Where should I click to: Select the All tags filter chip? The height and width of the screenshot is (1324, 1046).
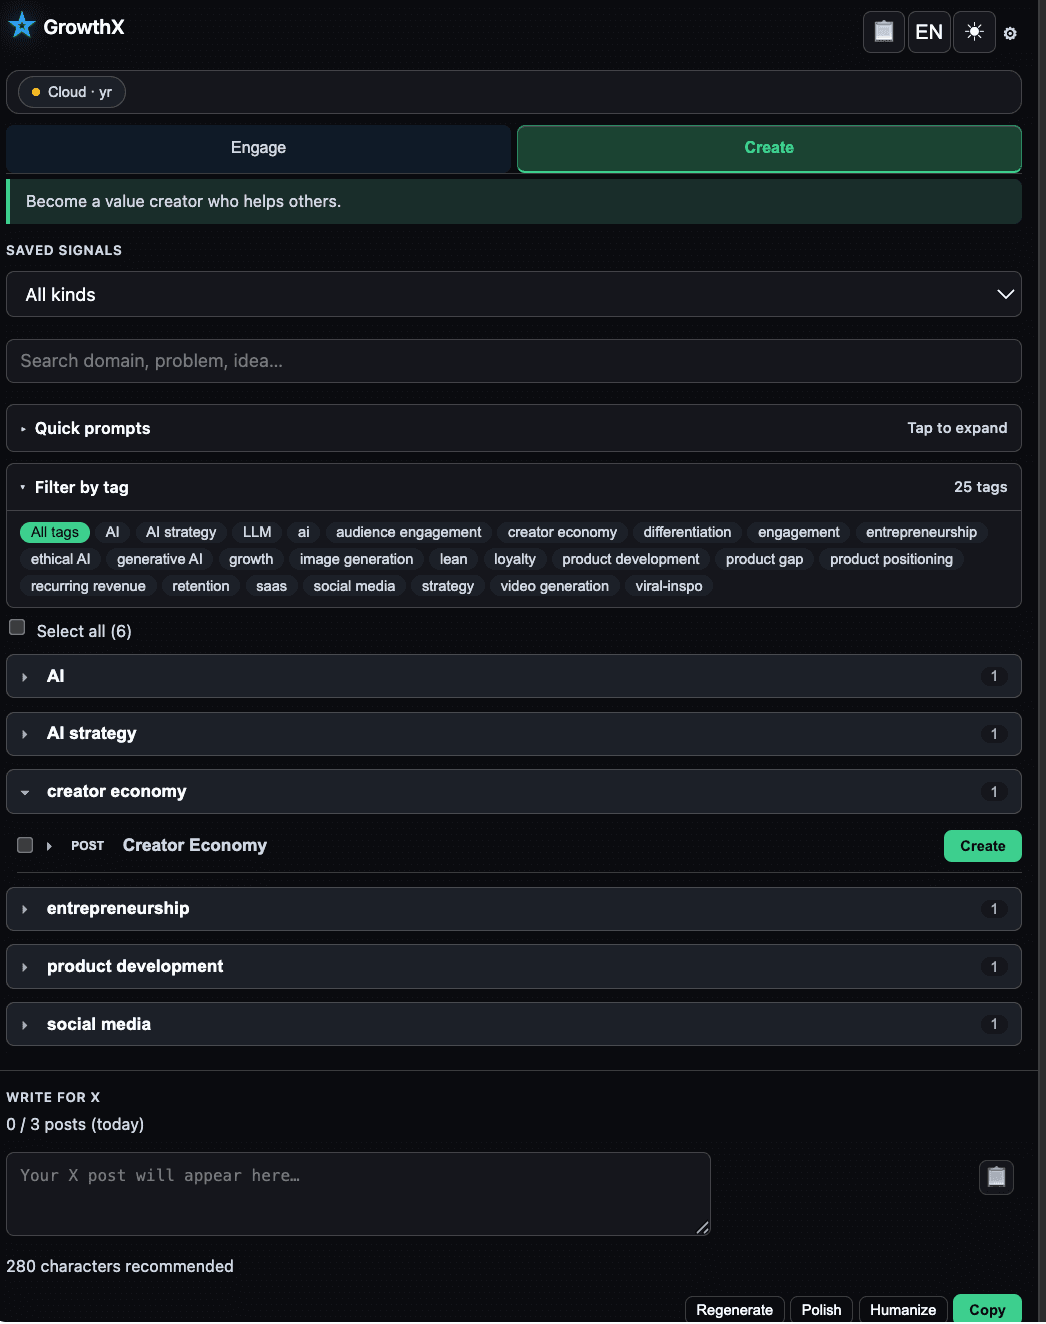(55, 532)
